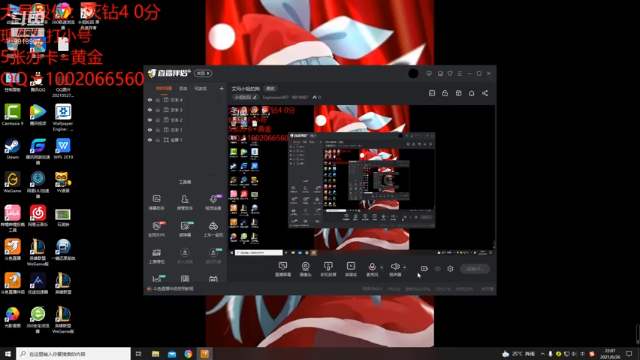This screenshot has height=360, width=640.
Task: Add a camera source
Action: (x=305, y=269)
